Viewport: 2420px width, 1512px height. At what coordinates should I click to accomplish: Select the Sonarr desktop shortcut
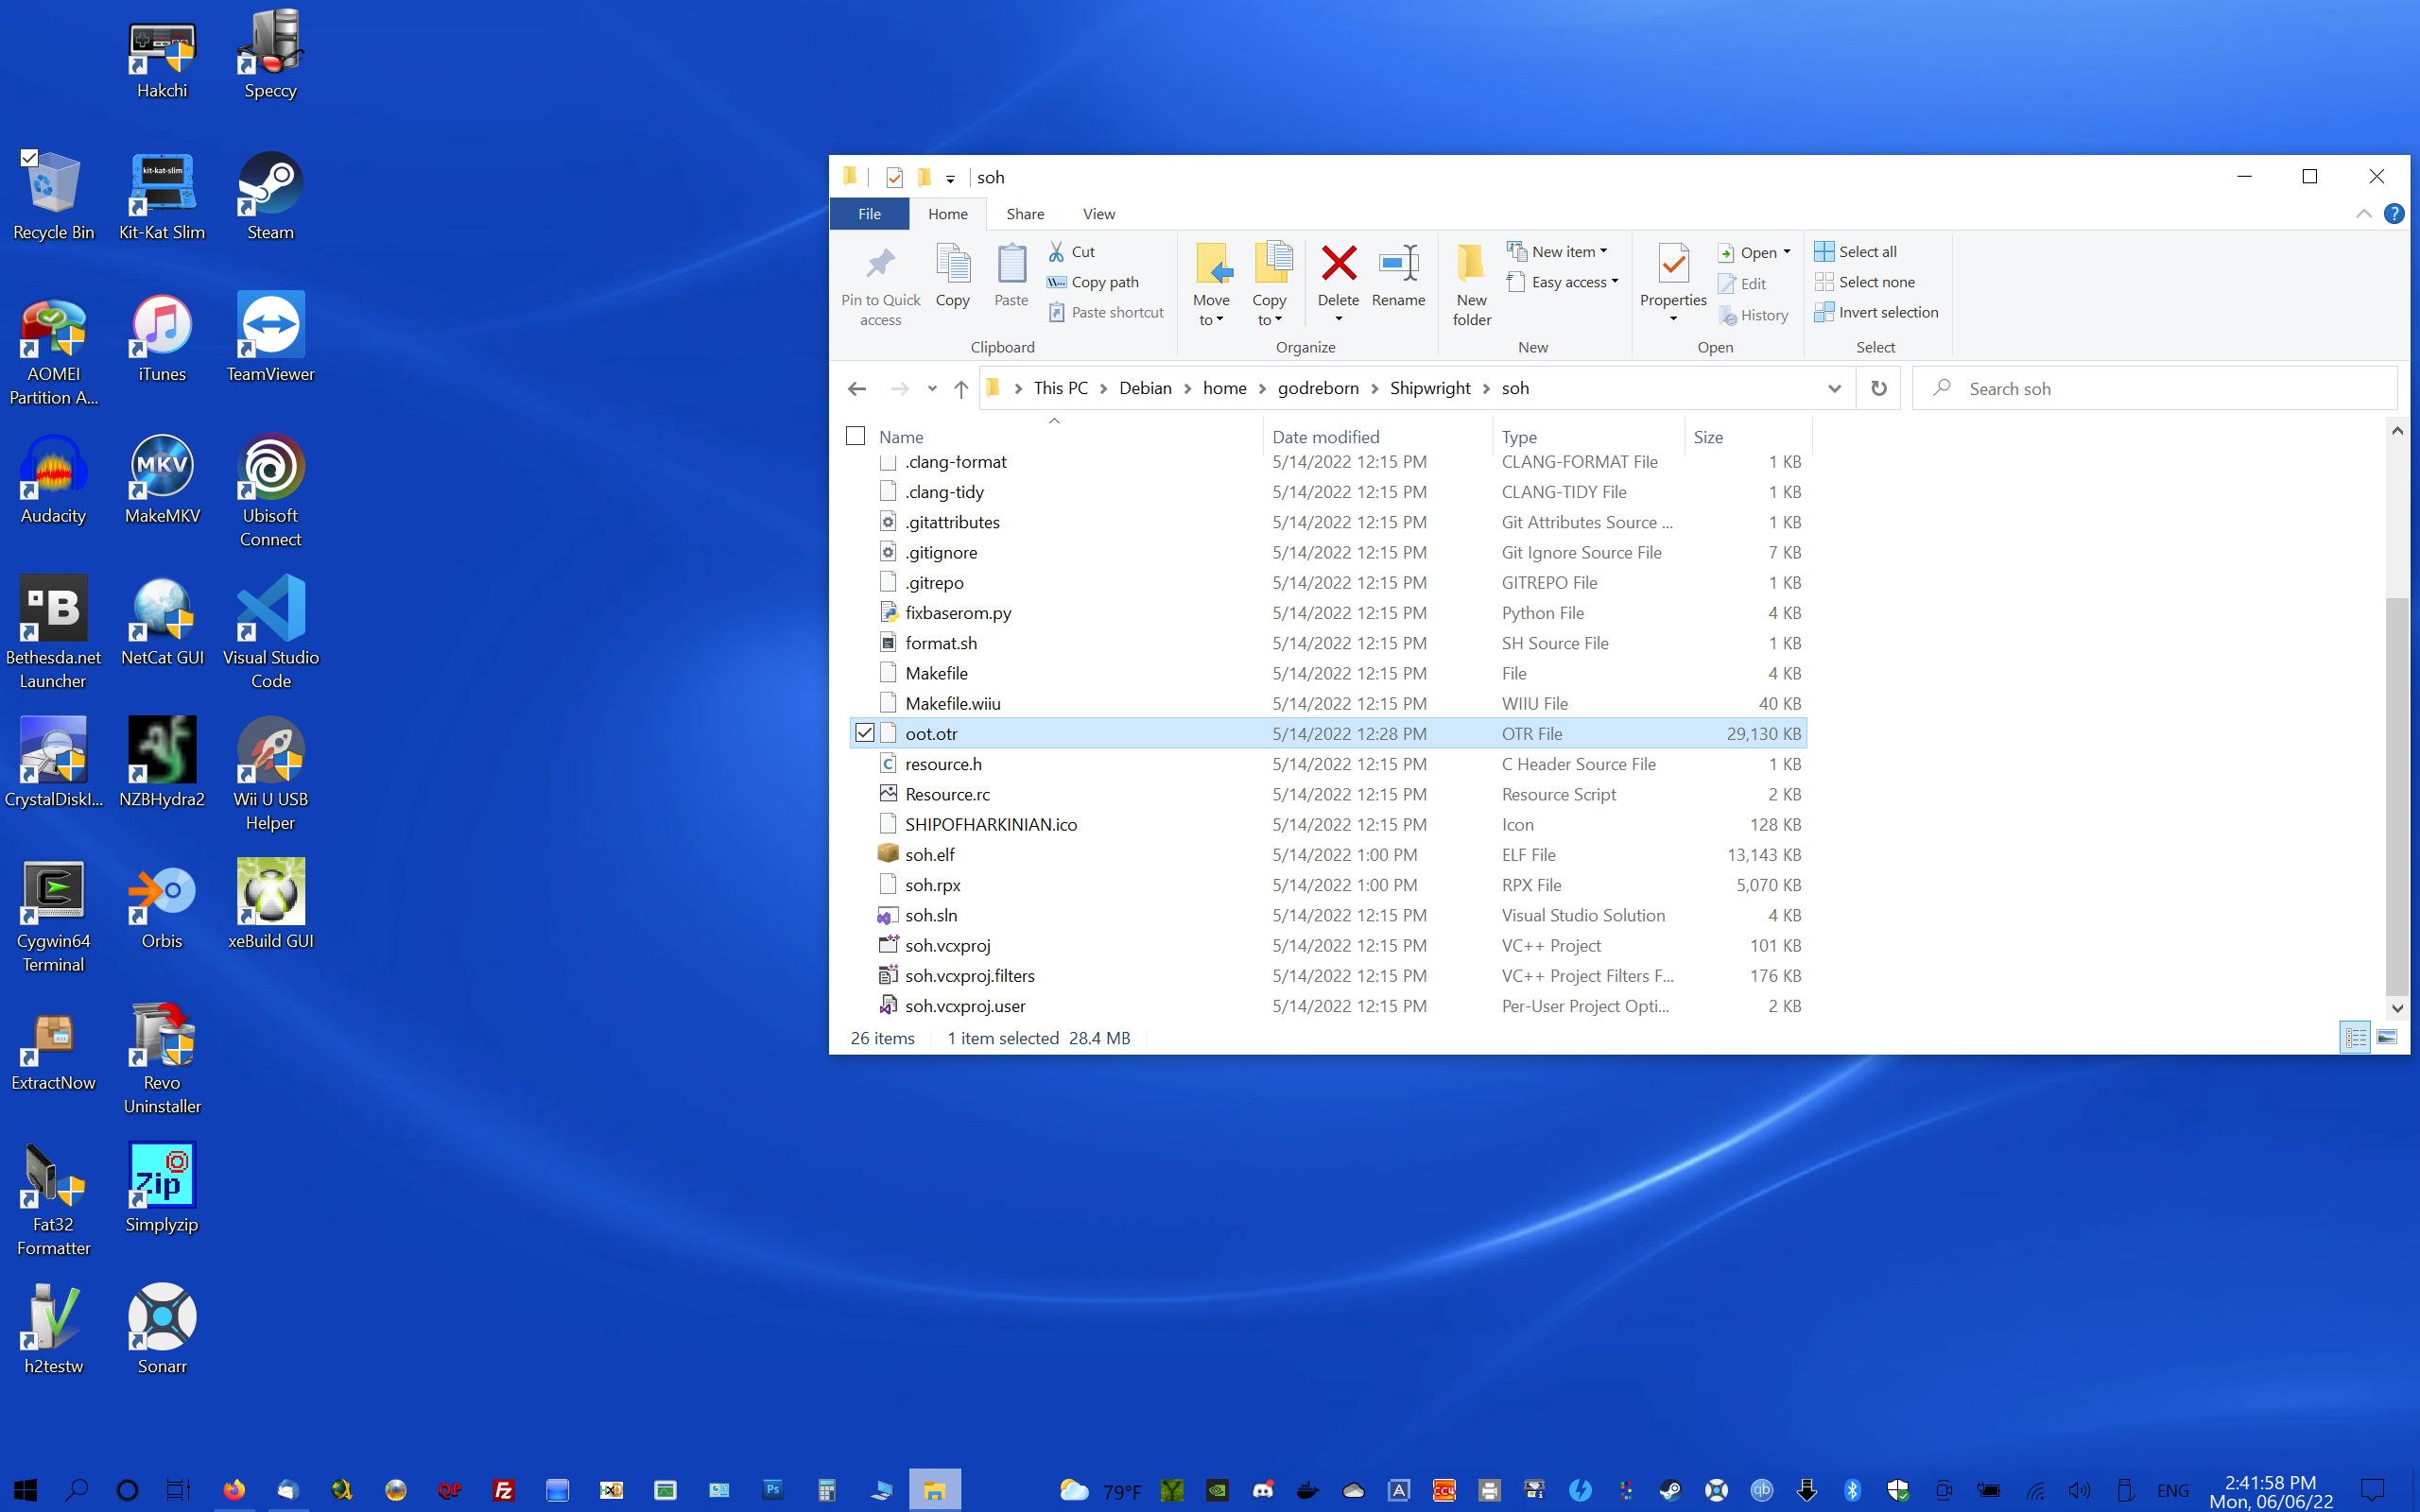162,1330
